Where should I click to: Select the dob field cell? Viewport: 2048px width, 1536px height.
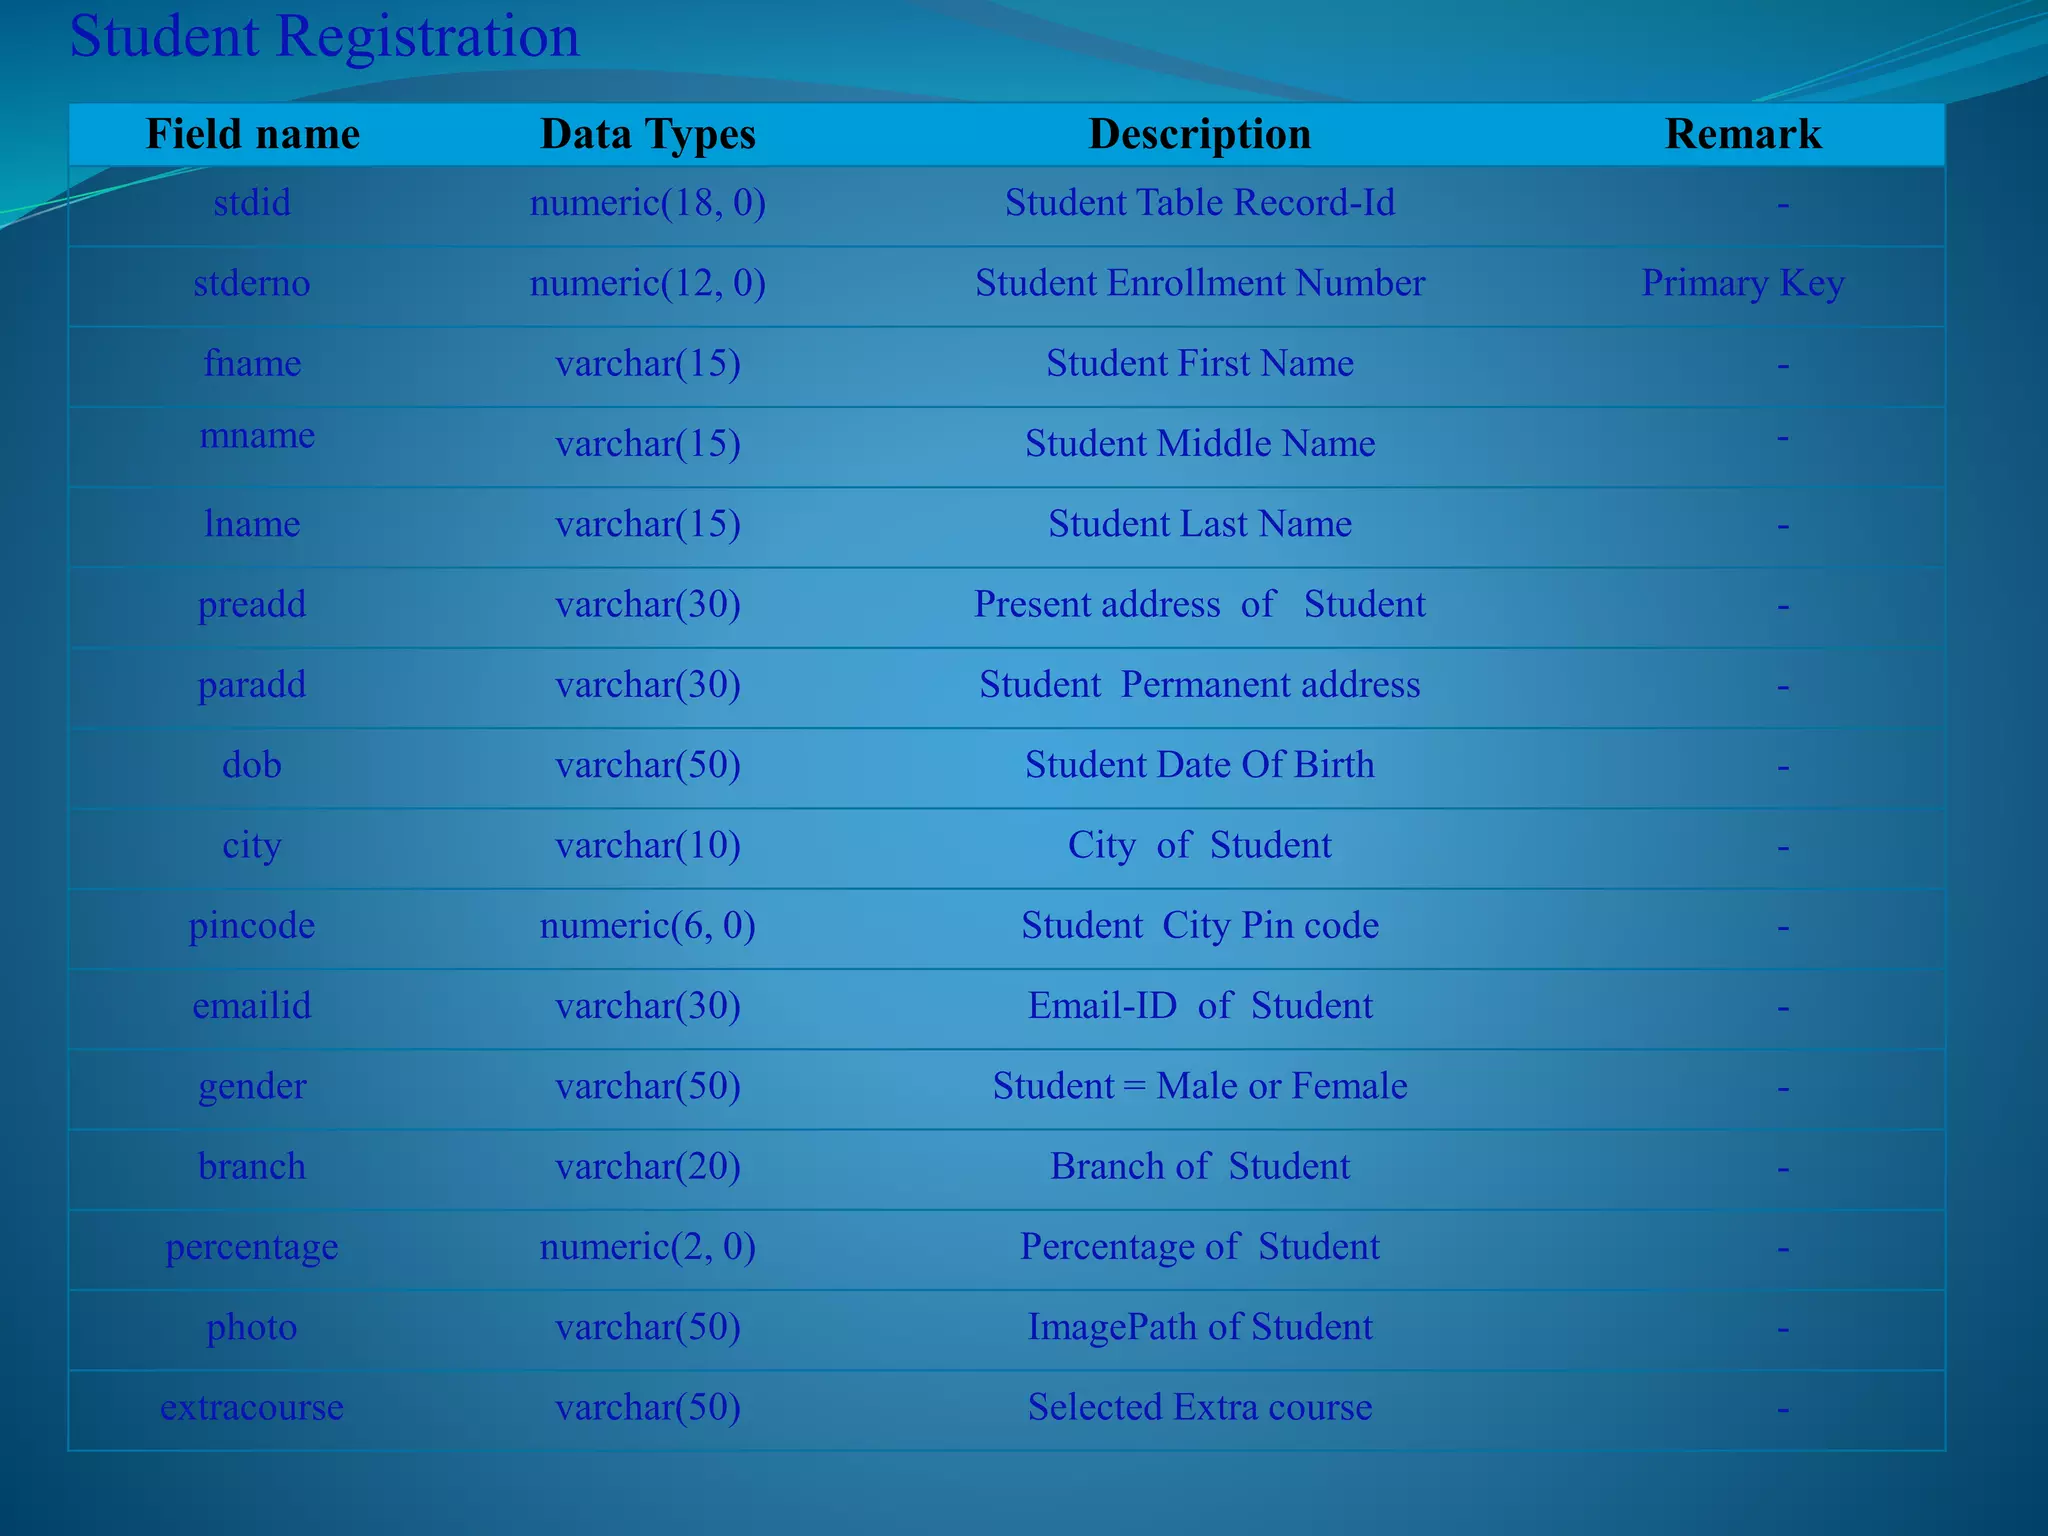[252, 765]
